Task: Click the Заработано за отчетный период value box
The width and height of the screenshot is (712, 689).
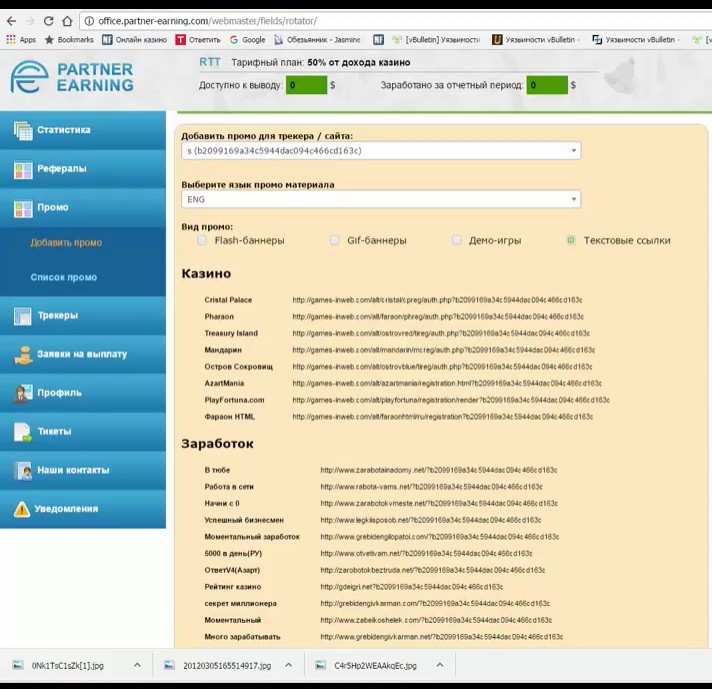Action: pyautogui.click(x=547, y=85)
